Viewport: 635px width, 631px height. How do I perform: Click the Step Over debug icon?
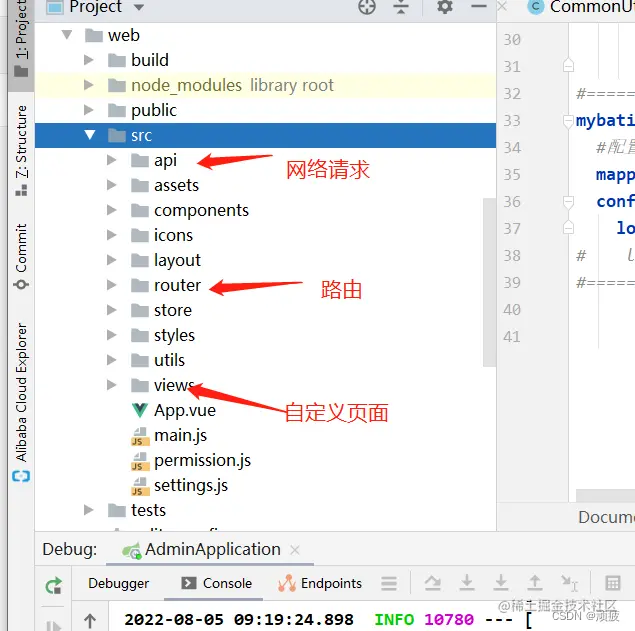click(433, 583)
